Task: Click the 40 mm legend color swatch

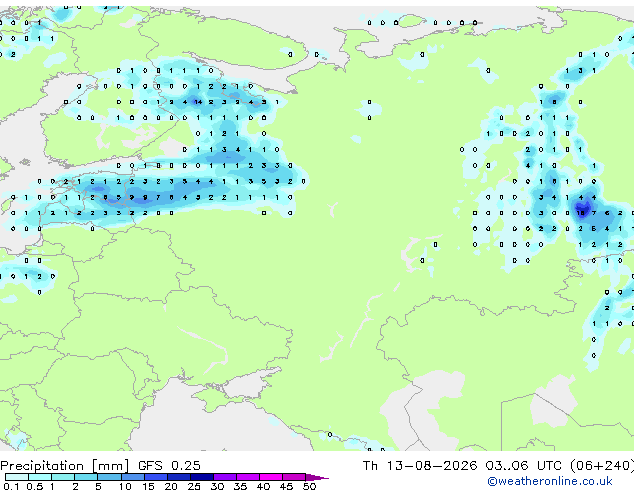Action: [271, 477]
